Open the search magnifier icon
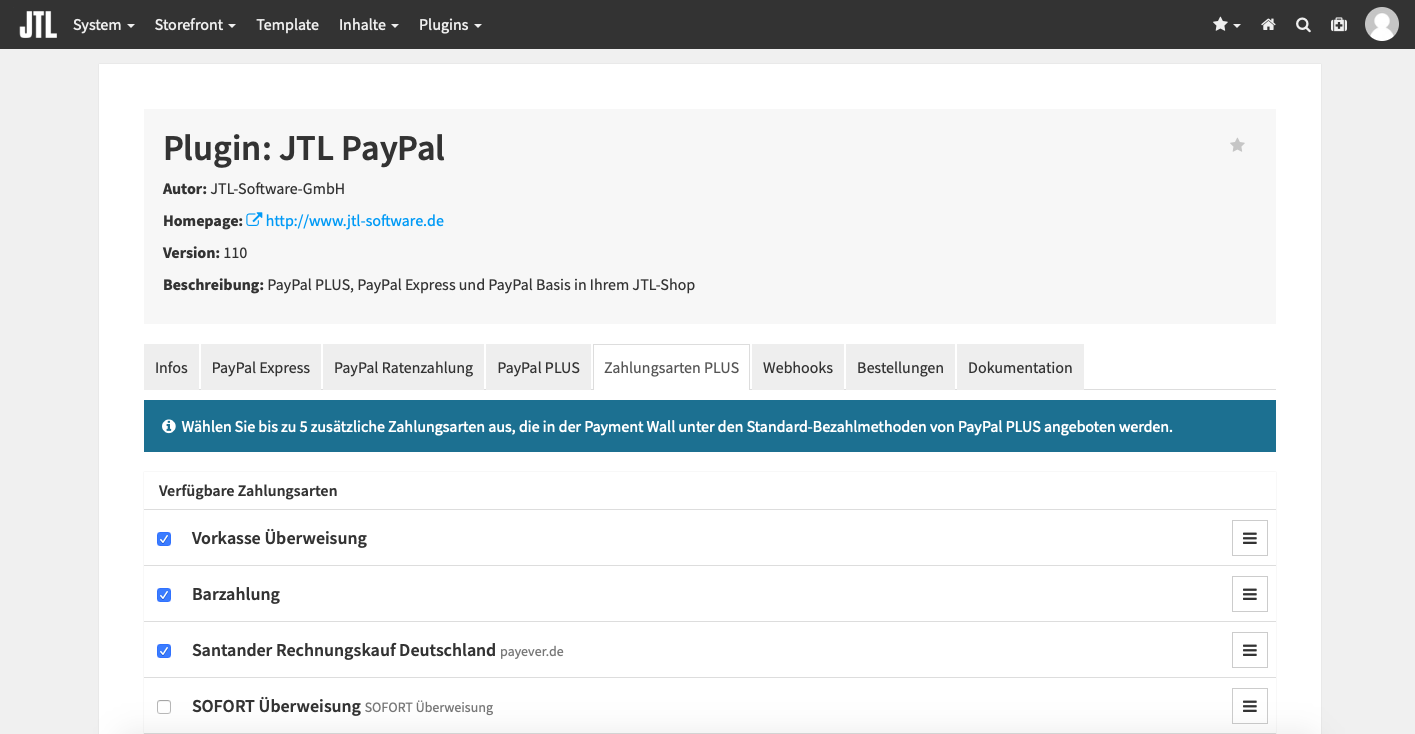 click(1303, 25)
